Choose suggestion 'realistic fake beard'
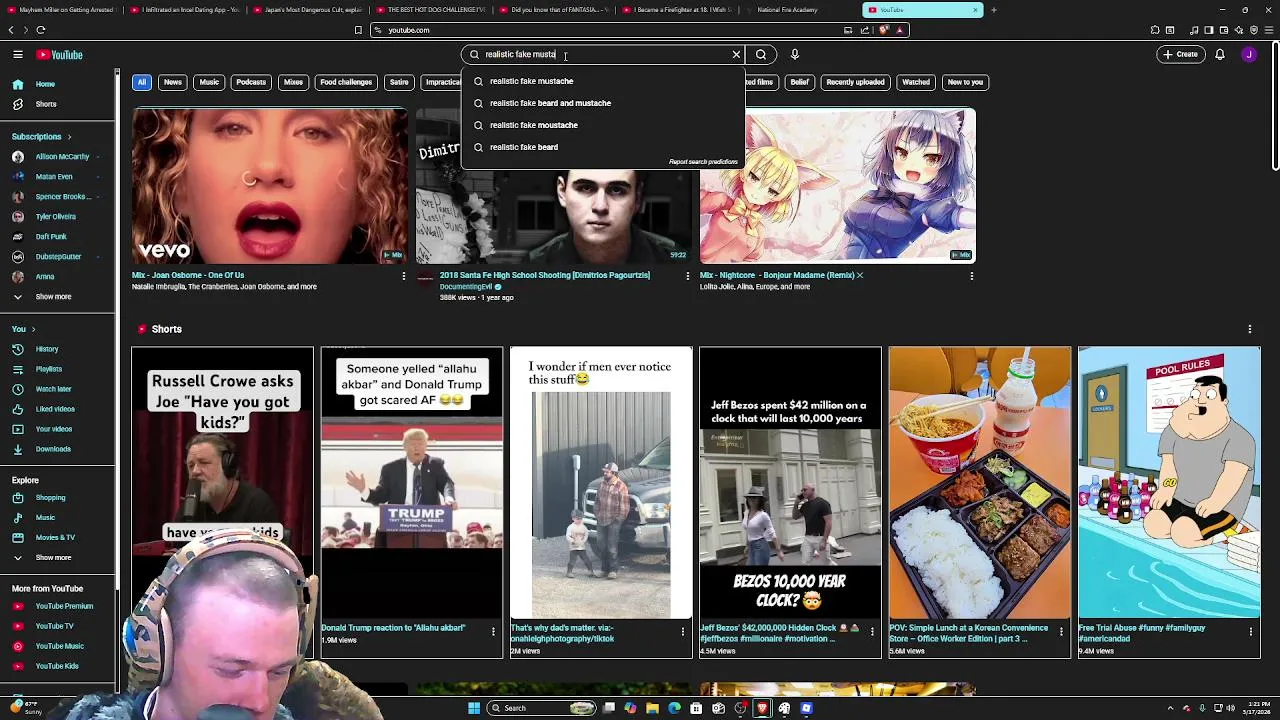The image size is (1280, 720). (603, 147)
